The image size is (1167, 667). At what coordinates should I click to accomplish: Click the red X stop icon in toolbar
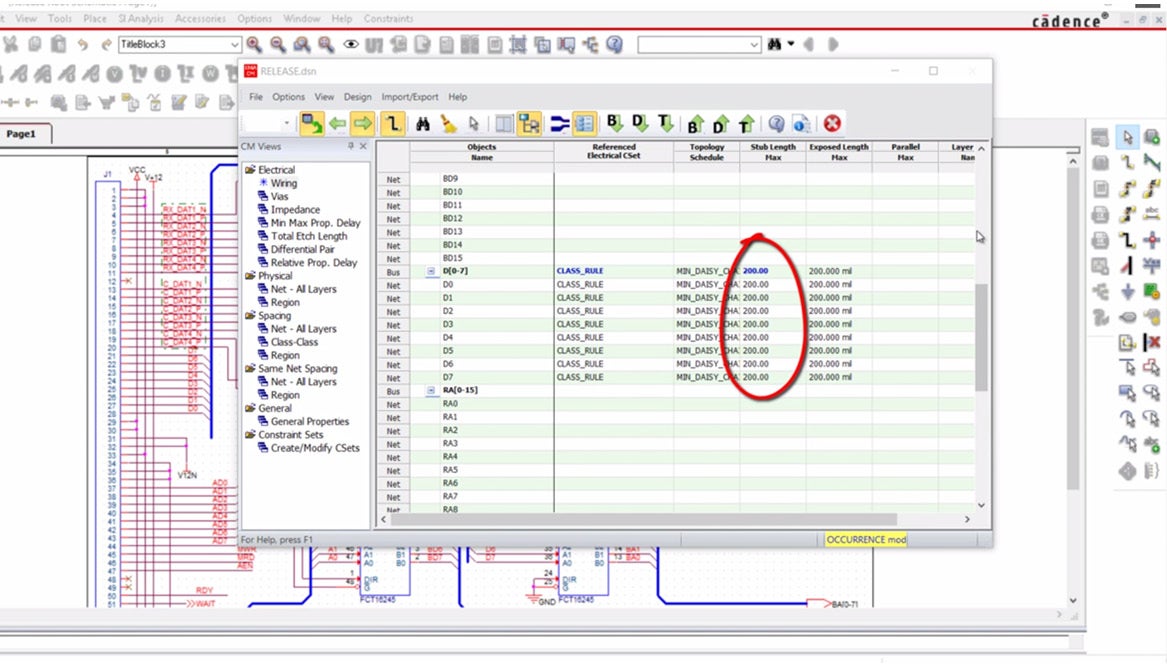tap(832, 124)
